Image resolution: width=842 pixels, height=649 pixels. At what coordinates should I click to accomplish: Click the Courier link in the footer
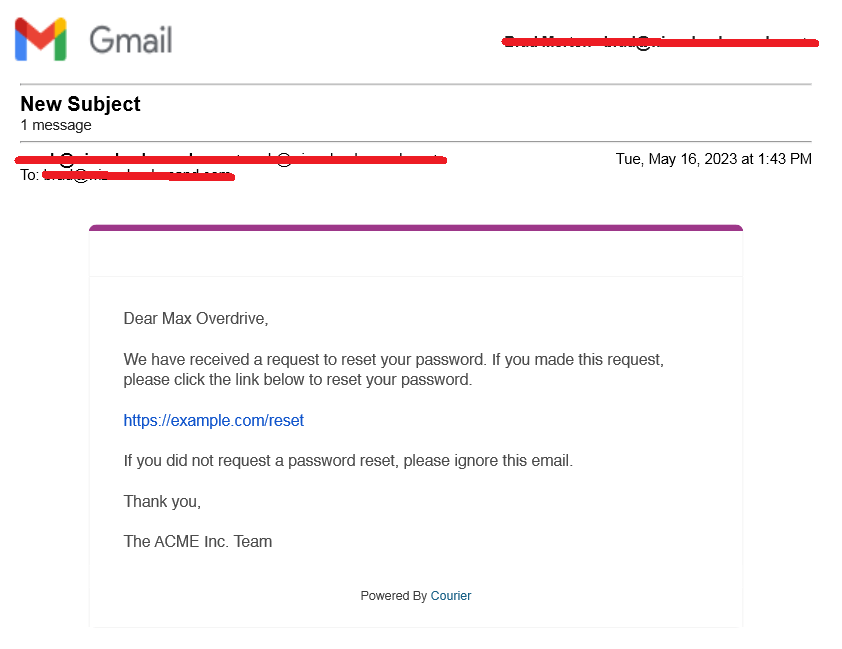click(x=450, y=595)
